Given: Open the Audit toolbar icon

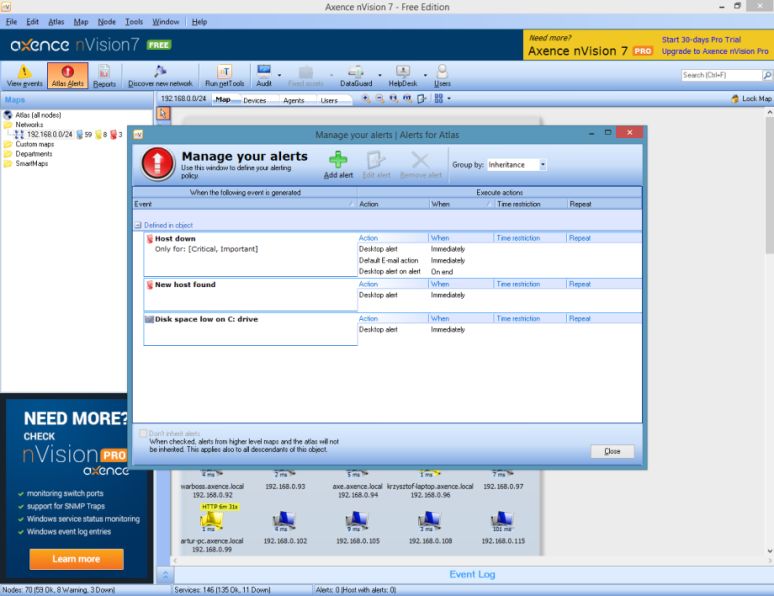Looking at the screenshot, I should point(264,76).
